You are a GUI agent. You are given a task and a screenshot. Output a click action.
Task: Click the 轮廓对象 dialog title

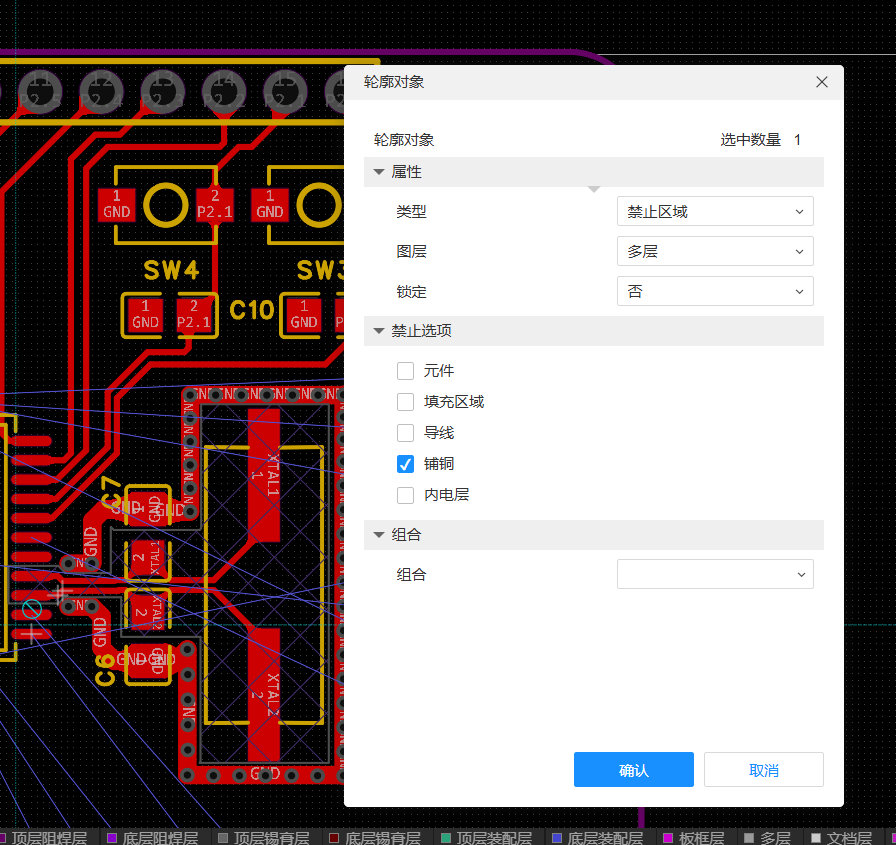tap(394, 82)
